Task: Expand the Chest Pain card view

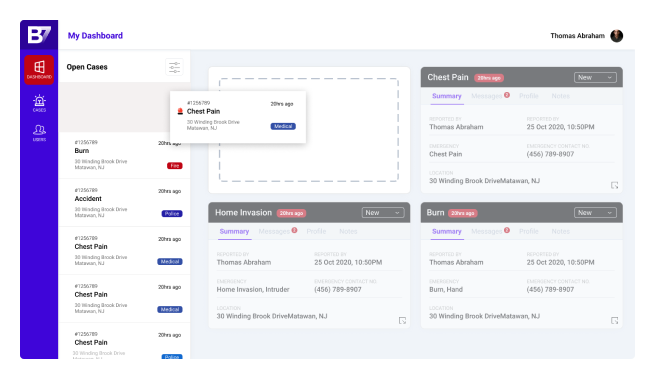Action: coord(615,185)
